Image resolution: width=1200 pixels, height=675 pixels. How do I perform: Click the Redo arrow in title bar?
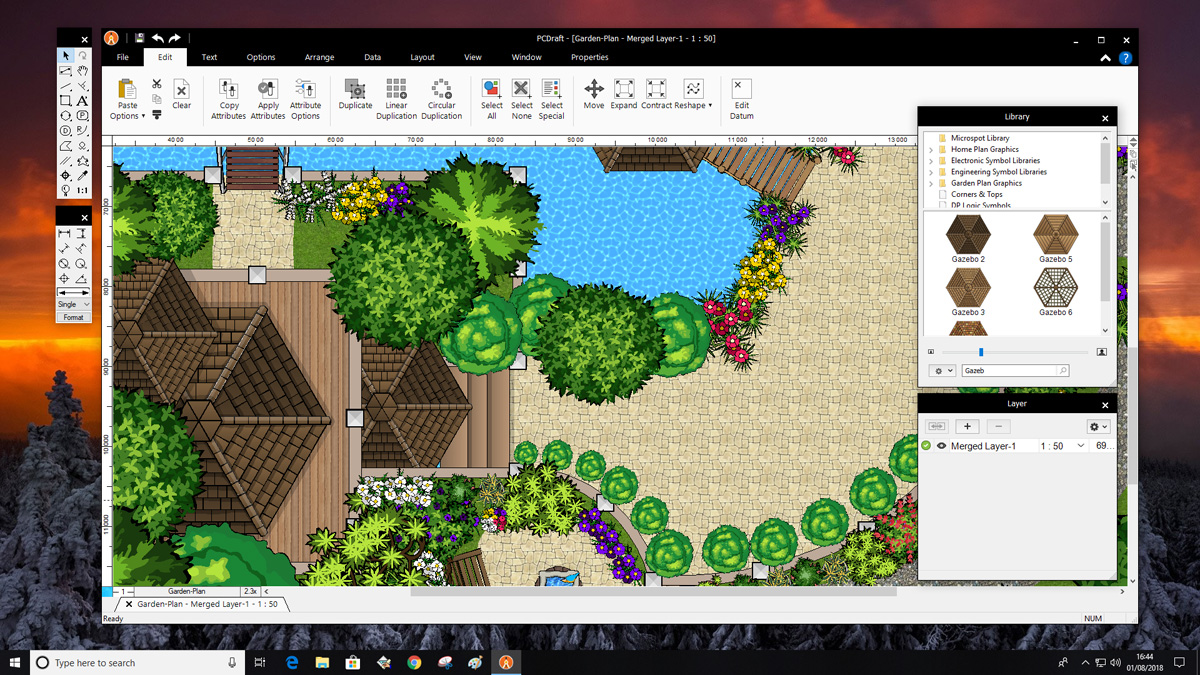(174, 38)
